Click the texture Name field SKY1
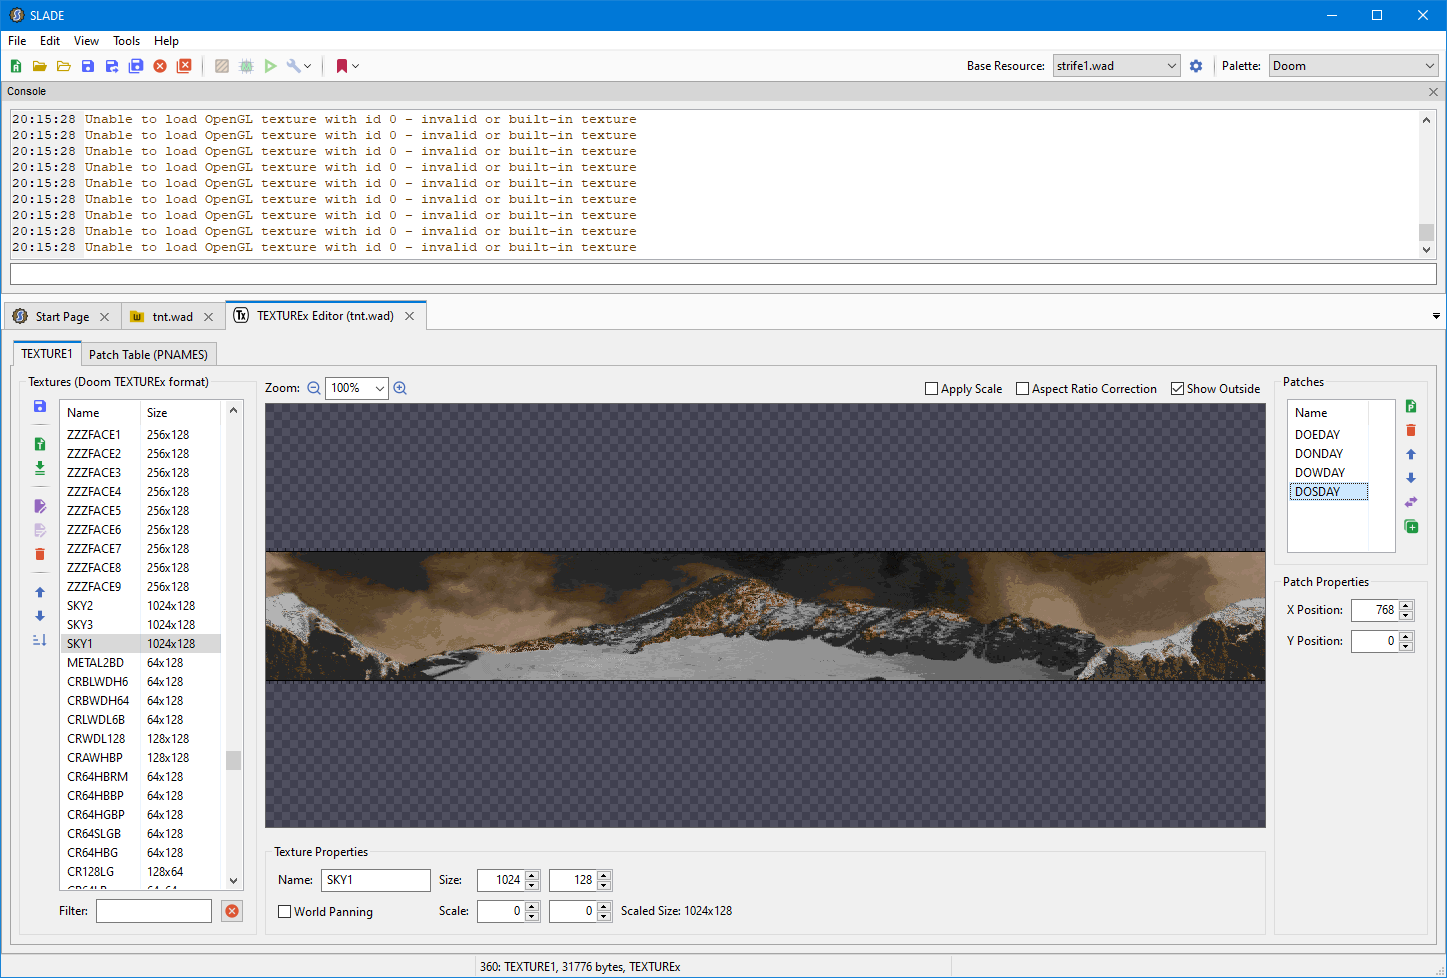The height and width of the screenshot is (978, 1447). pyautogui.click(x=376, y=880)
